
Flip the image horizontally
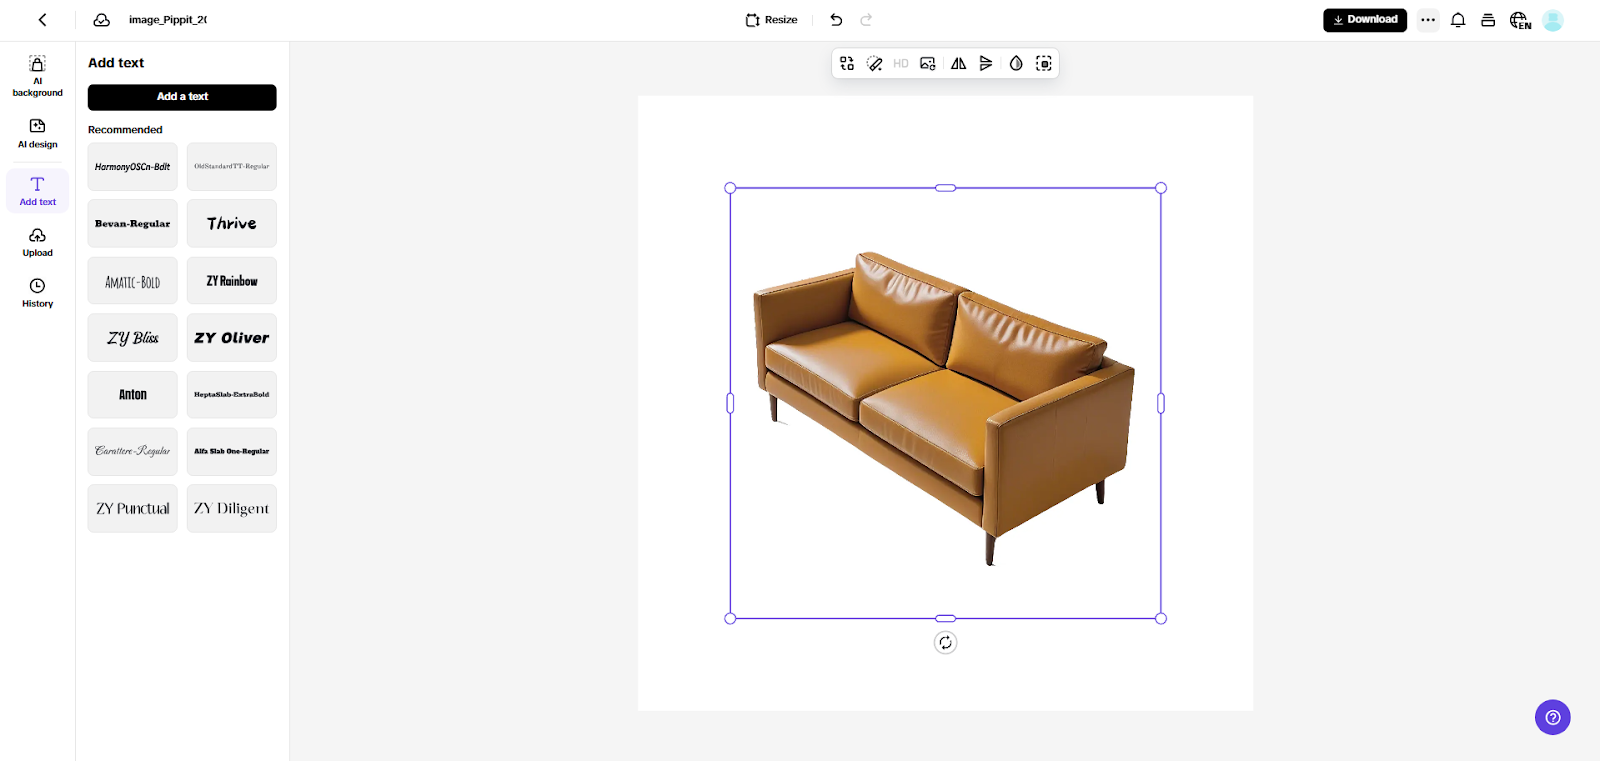958,63
